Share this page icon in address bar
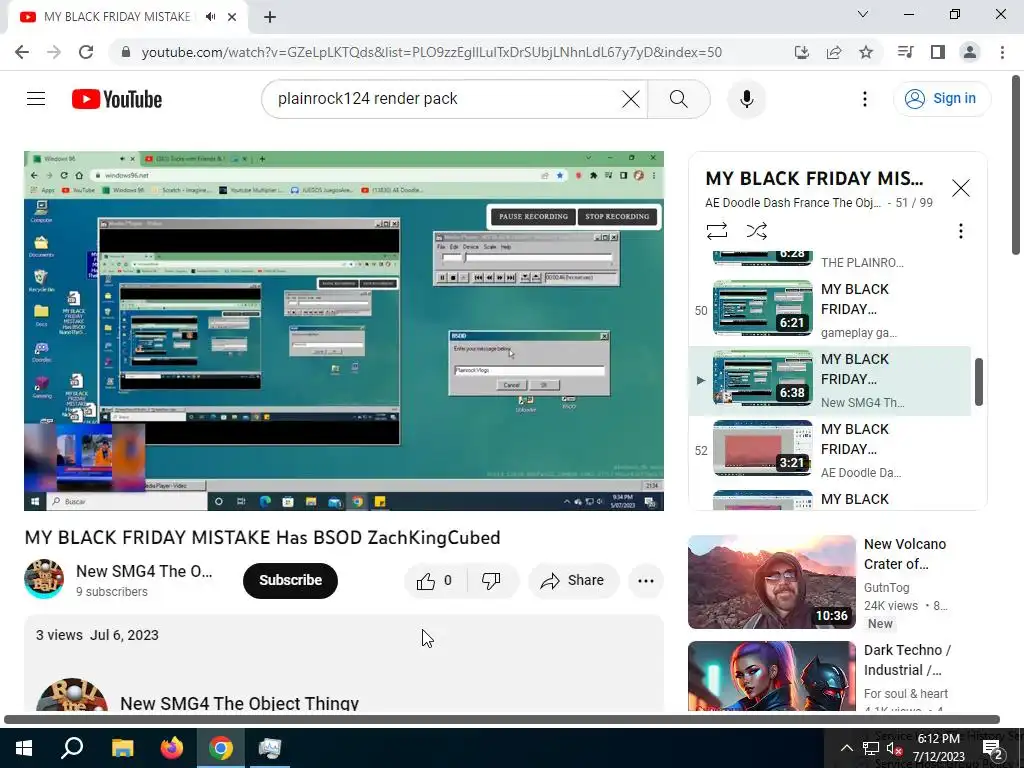Viewport: 1024px width, 768px height. click(834, 52)
